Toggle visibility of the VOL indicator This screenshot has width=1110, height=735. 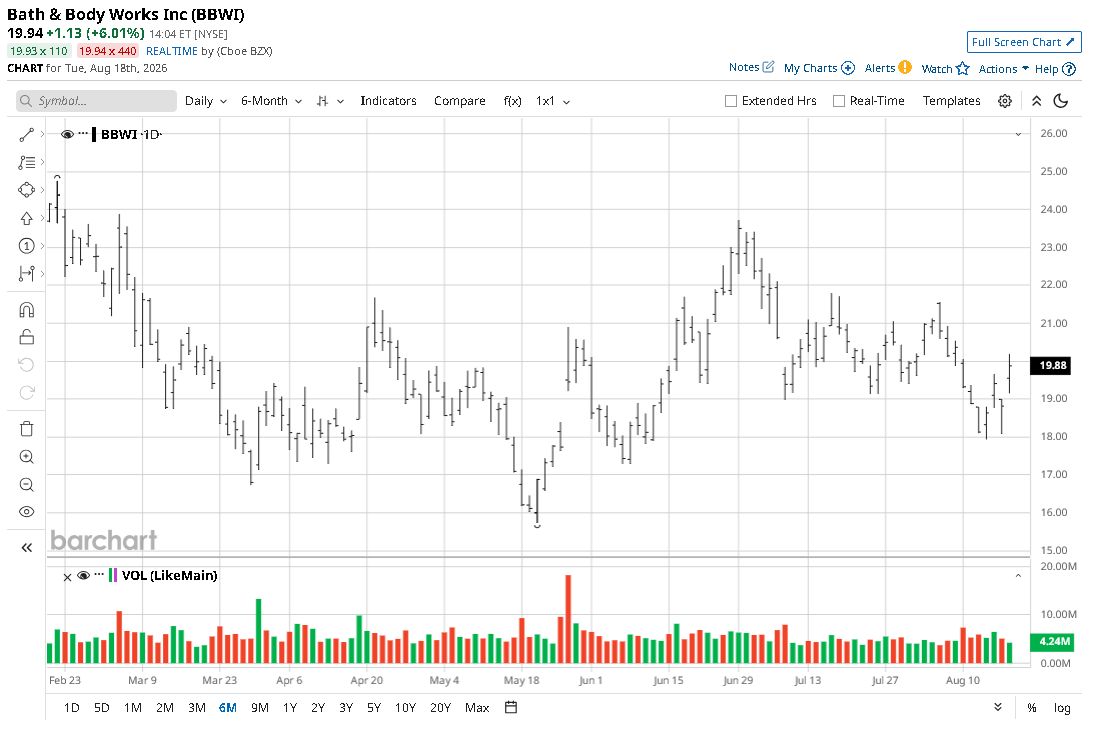pyautogui.click(x=84, y=576)
